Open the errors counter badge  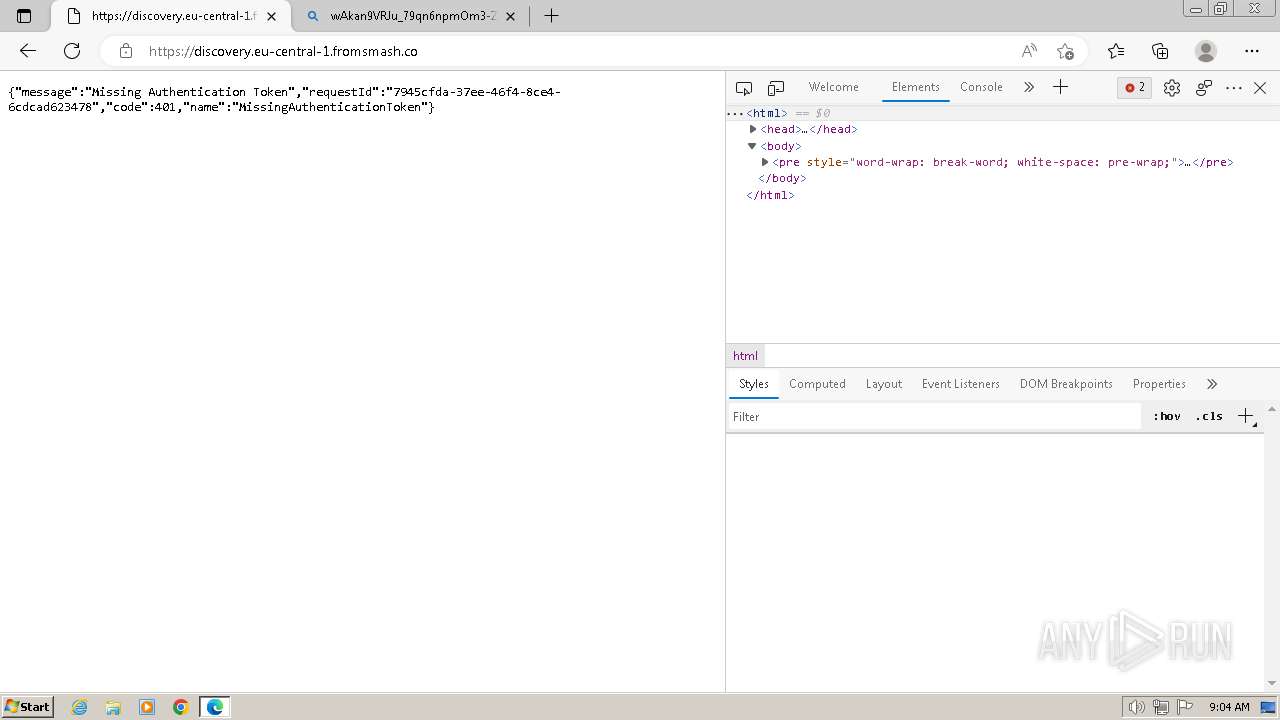[x=1135, y=88]
